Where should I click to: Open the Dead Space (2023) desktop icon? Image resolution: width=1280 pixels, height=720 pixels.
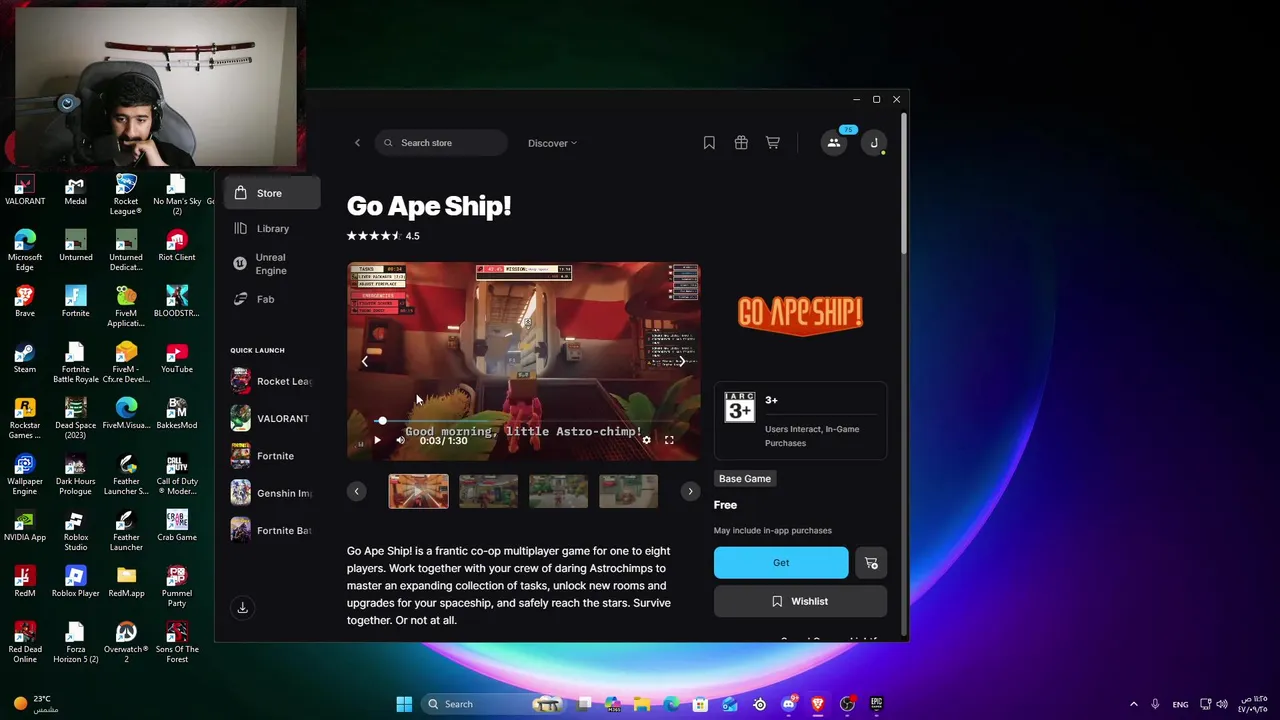click(x=75, y=419)
